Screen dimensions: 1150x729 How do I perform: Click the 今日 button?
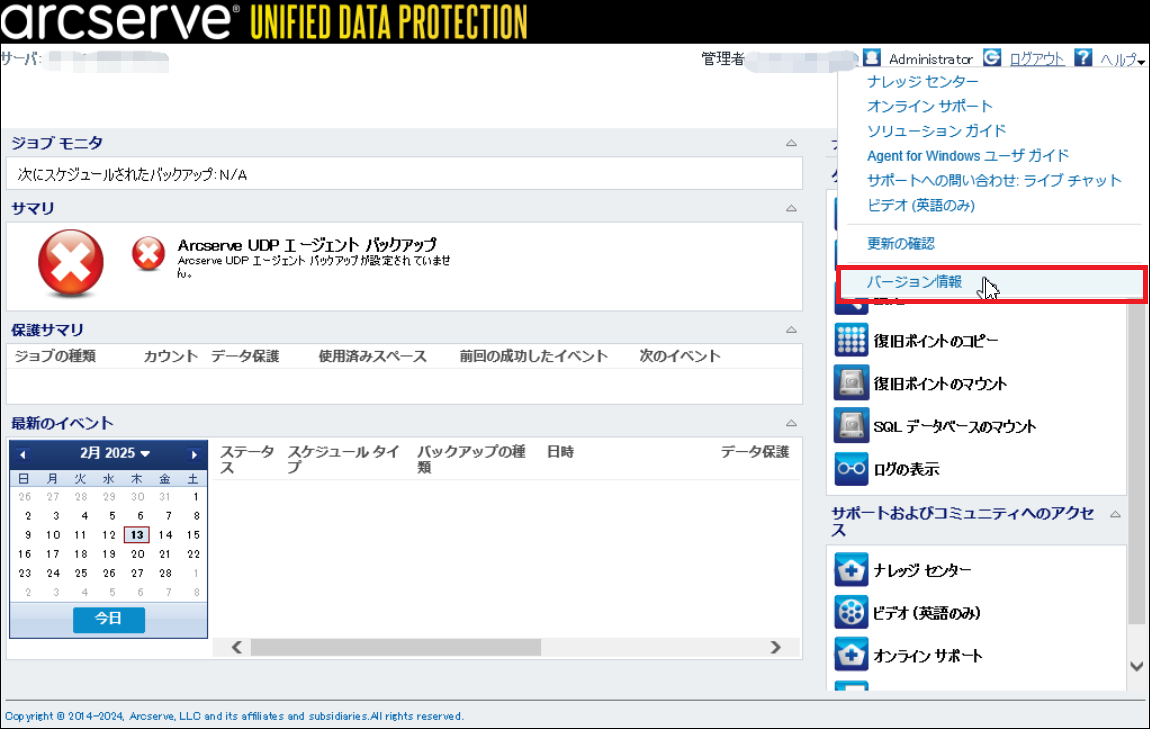click(x=109, y=619)
